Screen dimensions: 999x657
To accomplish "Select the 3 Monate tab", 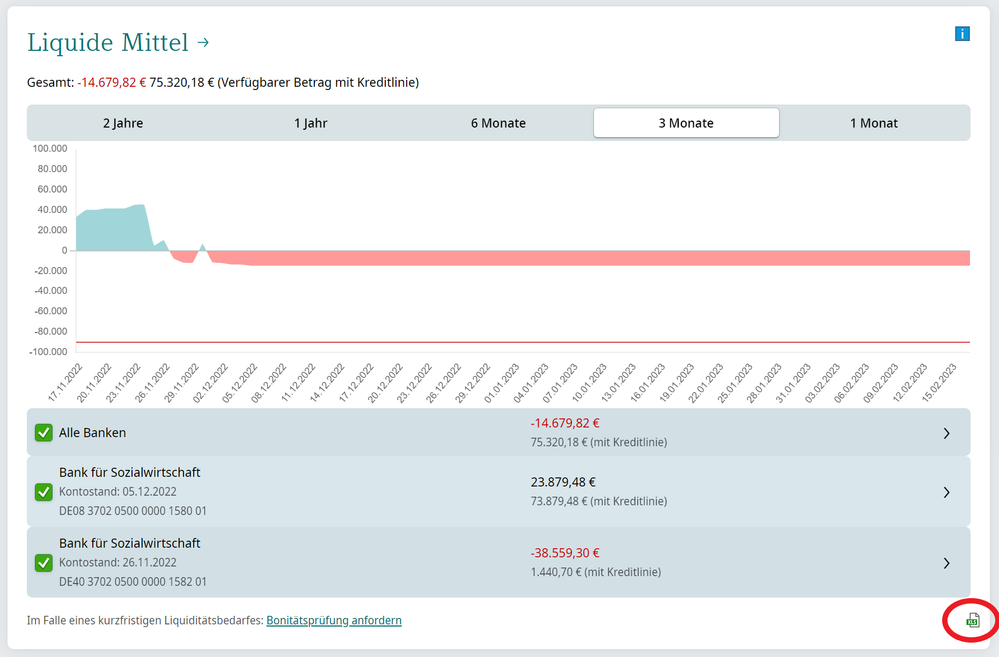I will click(x=686, y=123).
